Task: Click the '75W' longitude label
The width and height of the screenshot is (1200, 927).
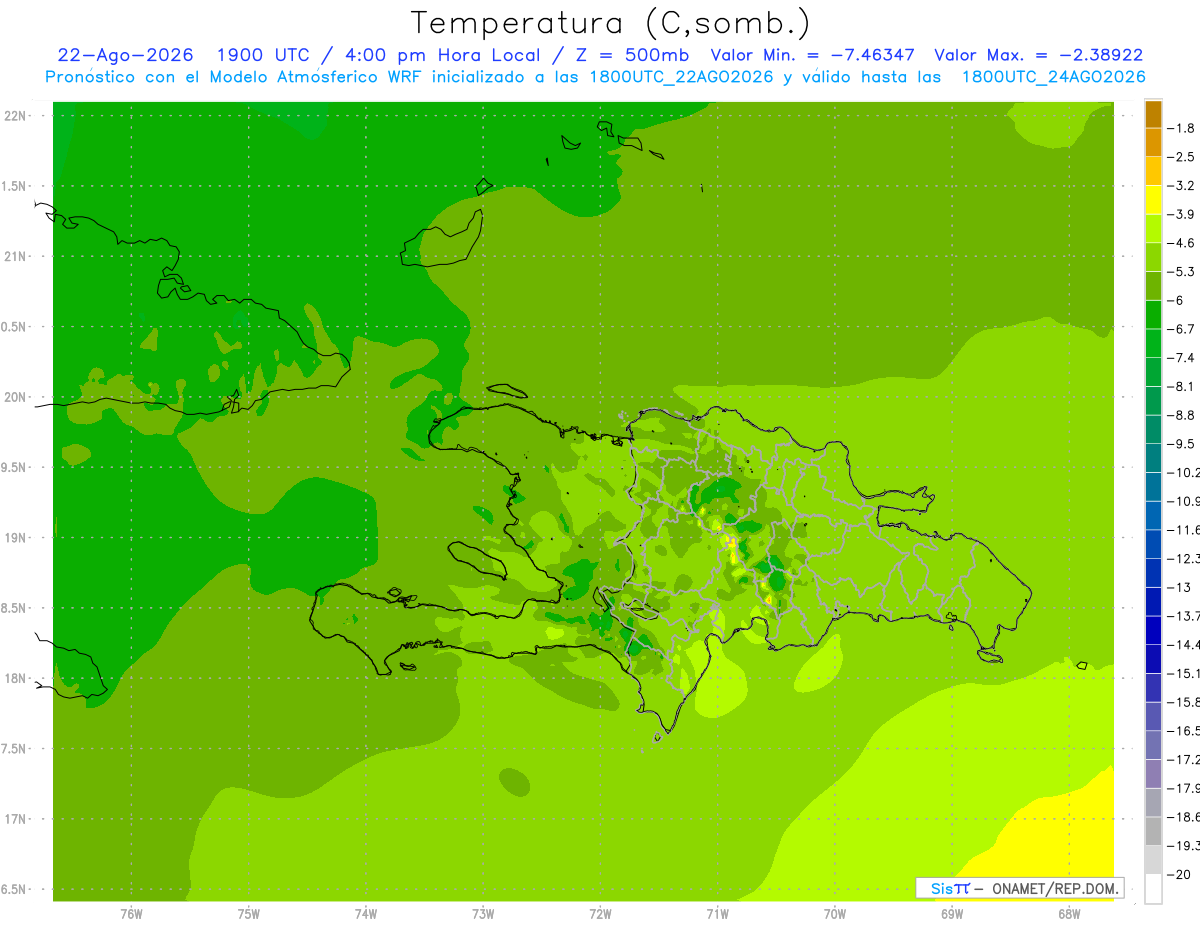Action: 249,914
